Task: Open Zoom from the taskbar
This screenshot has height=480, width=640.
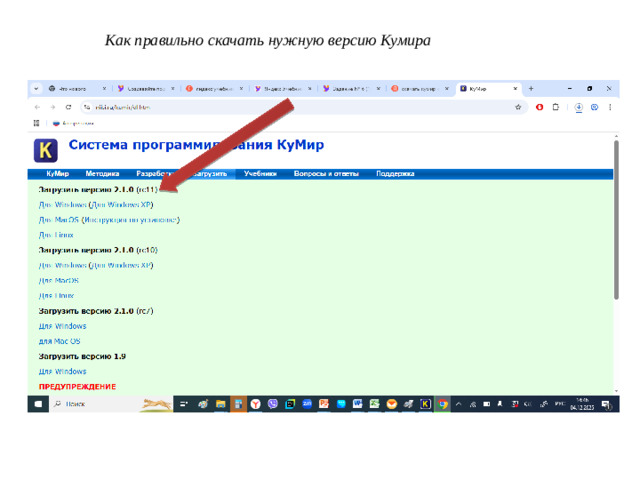Action: point(307,404)
